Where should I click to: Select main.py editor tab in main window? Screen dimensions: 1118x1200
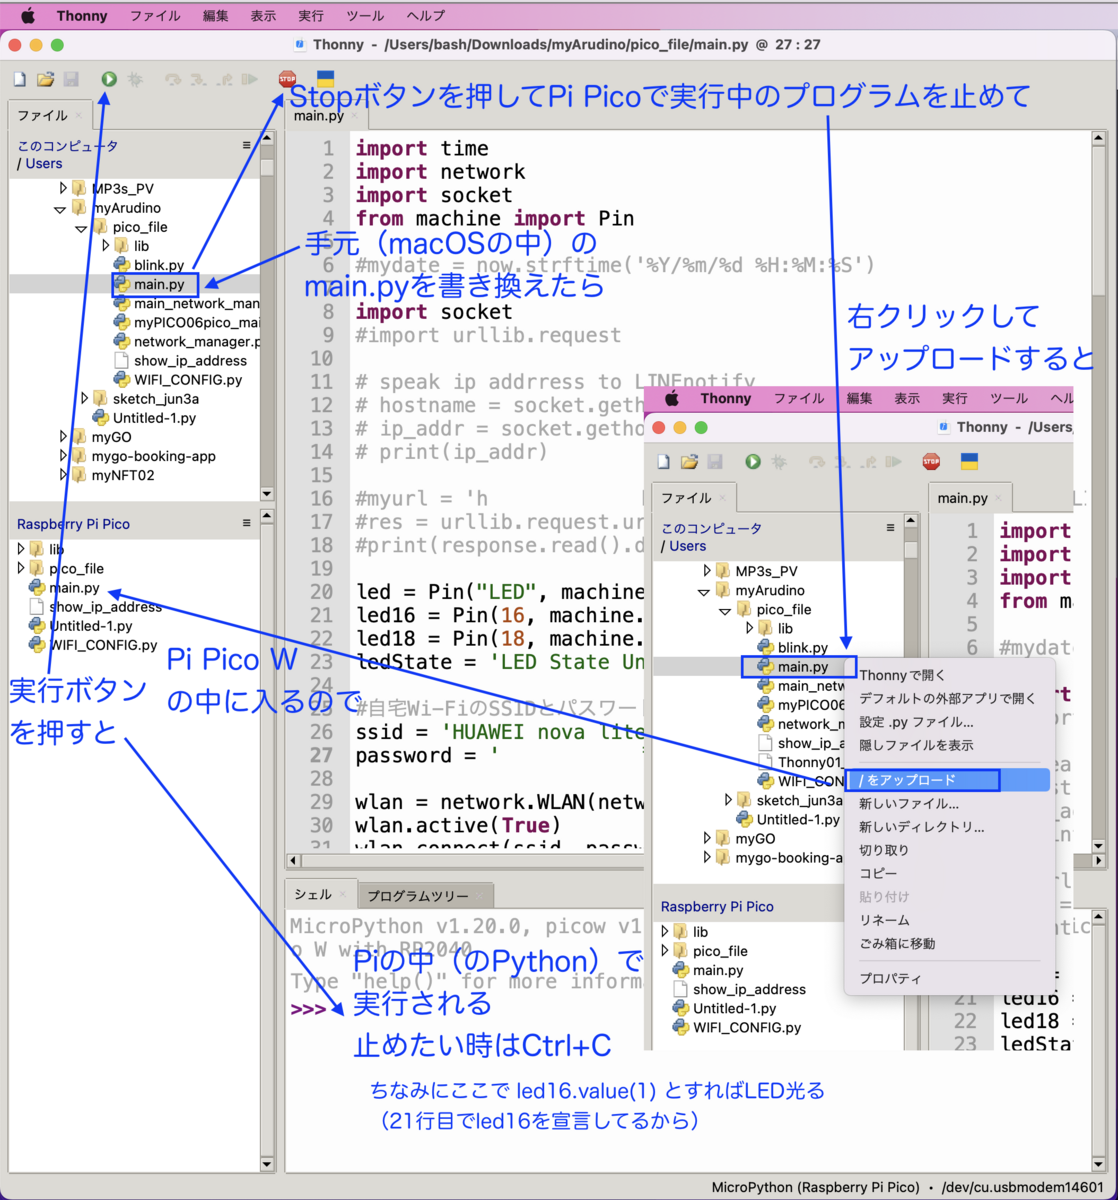pyautogui.click(x=317, y=116)
